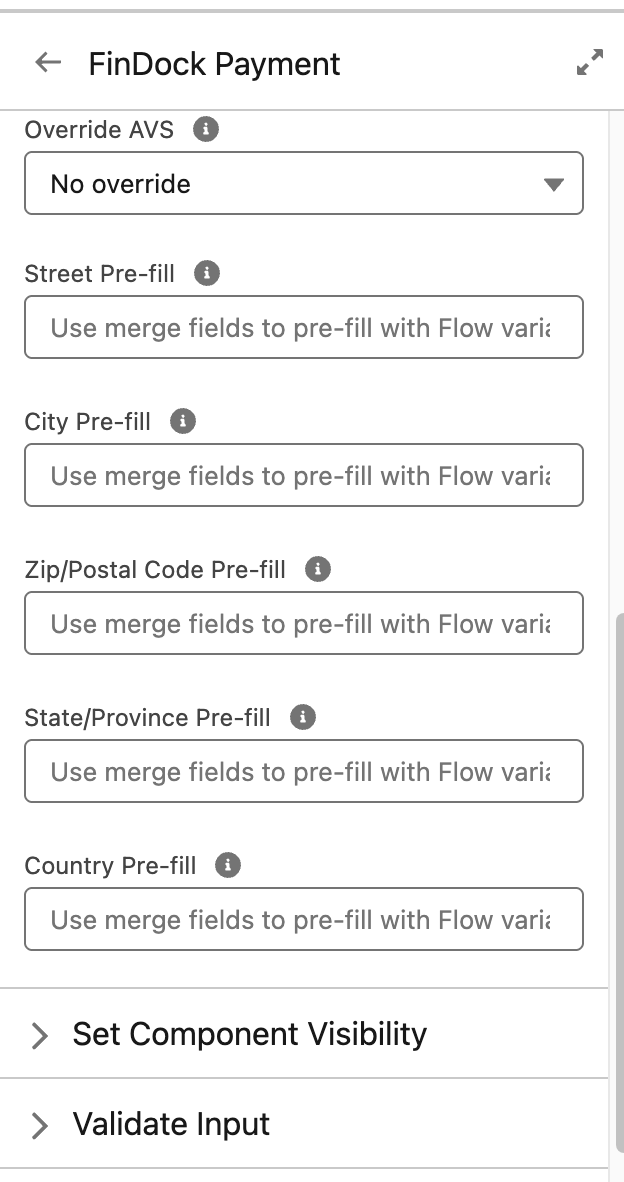Image resolution: width=624 pixels, height=1182 pixels.
Task: Click the back arrow to leave FinDock Payment
Action: tap(46, 62)
